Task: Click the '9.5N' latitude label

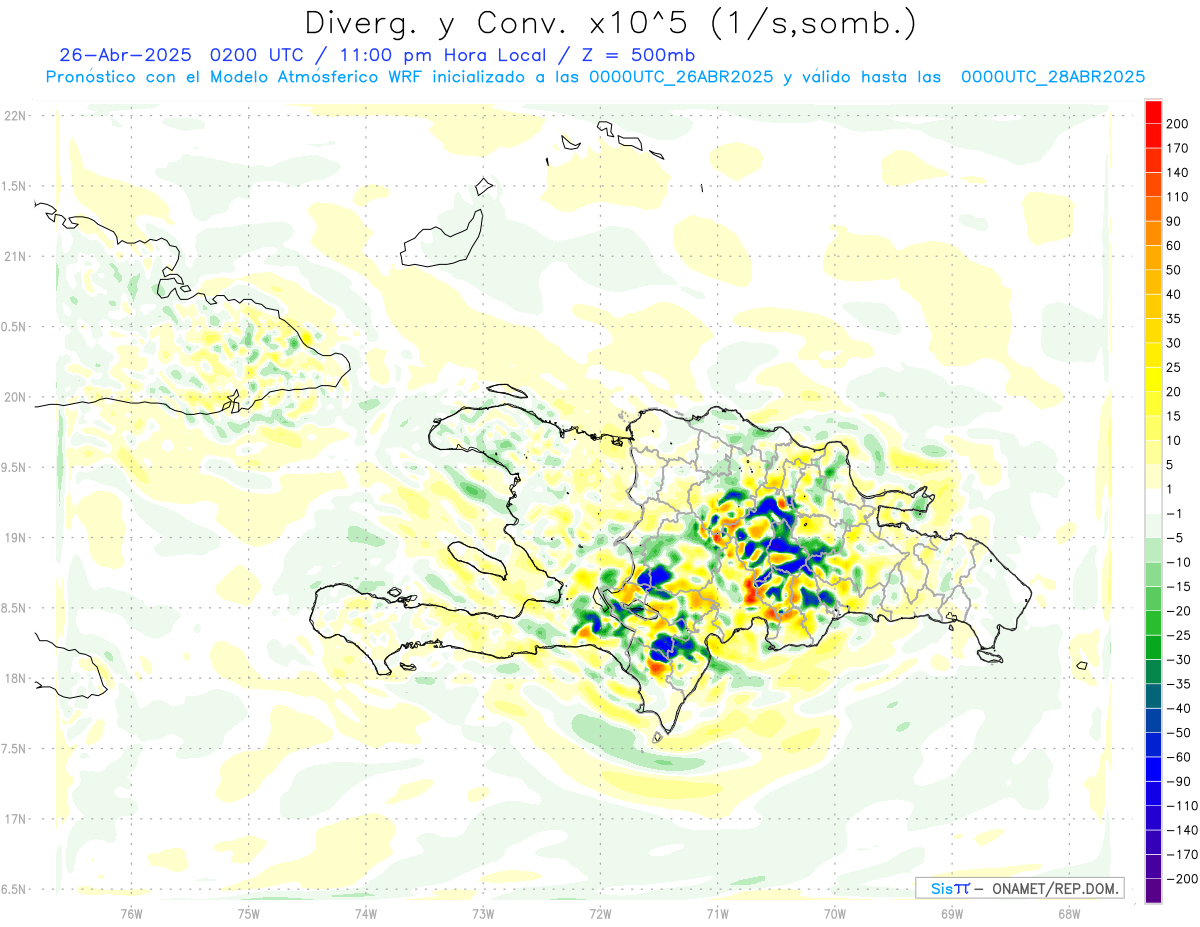Action: tap(13, 467)
